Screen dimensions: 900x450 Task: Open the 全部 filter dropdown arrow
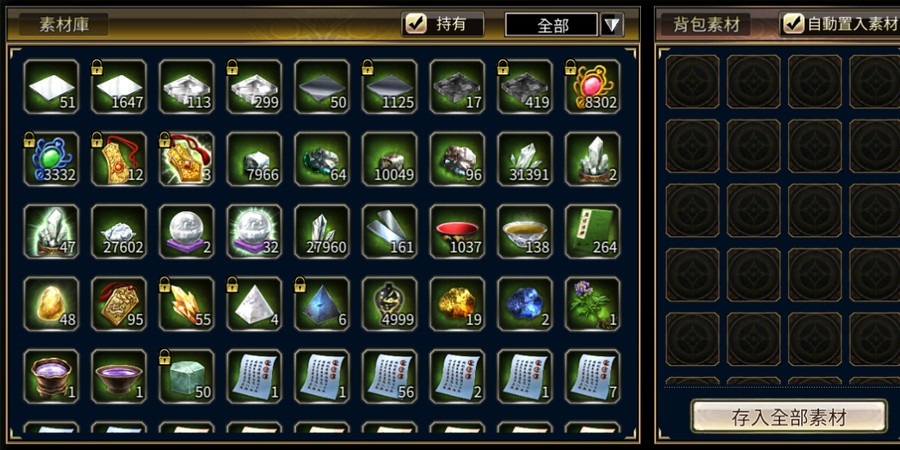(x=612, y=25)
